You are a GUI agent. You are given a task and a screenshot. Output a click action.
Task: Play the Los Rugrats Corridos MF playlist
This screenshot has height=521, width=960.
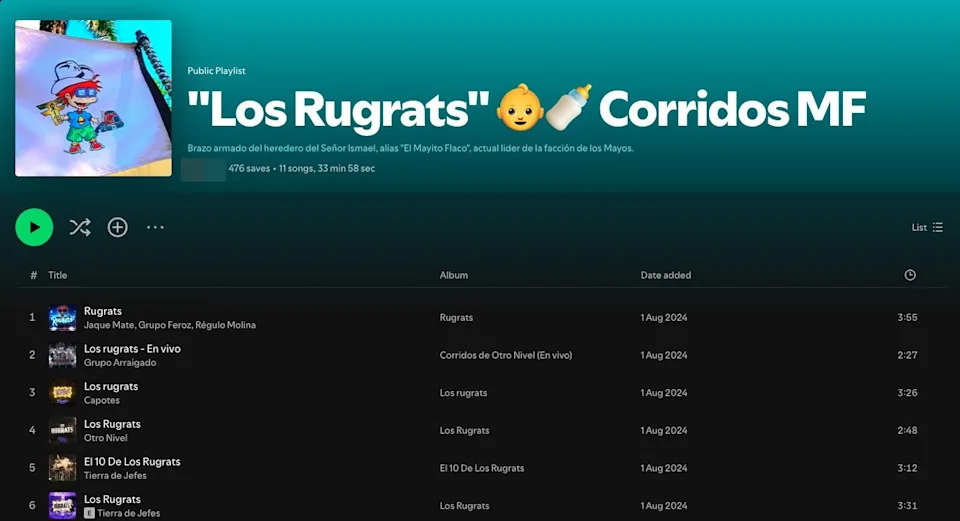pos(34,227)
